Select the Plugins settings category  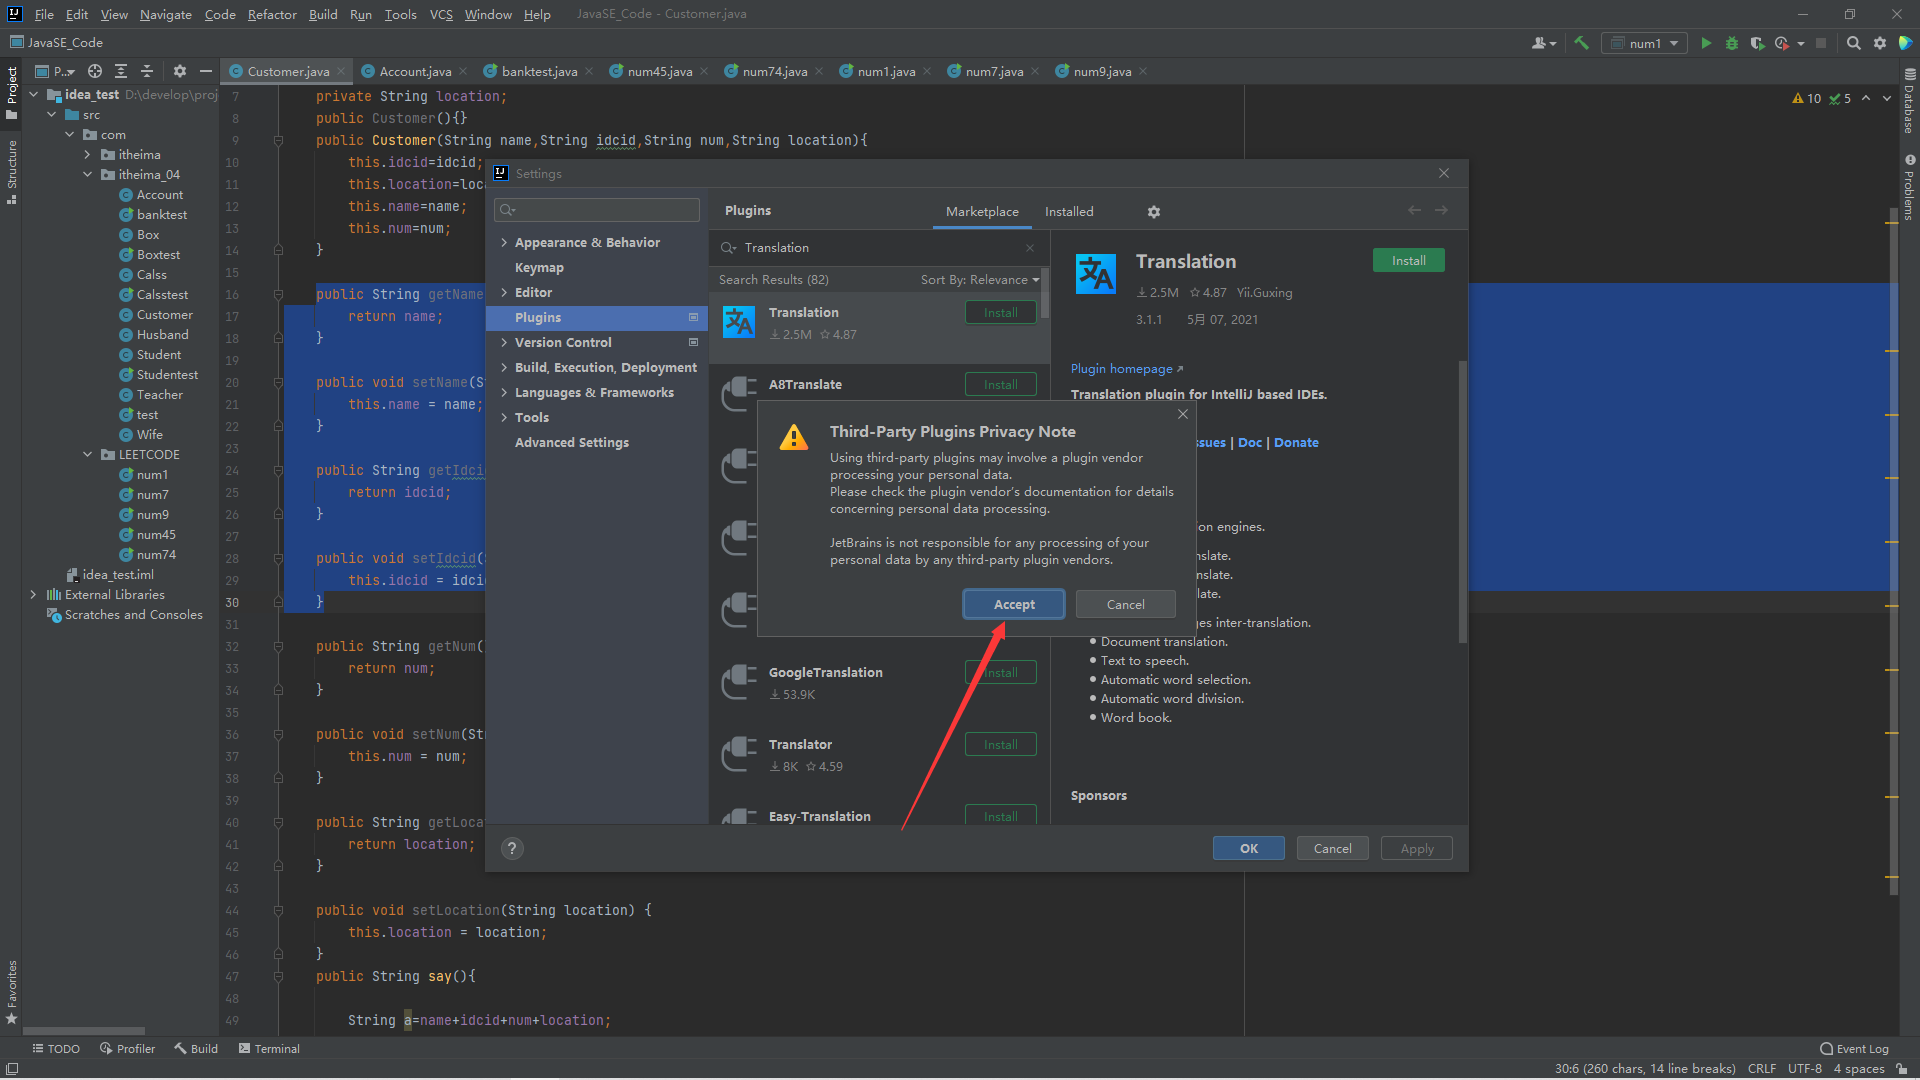coord(597,317)
